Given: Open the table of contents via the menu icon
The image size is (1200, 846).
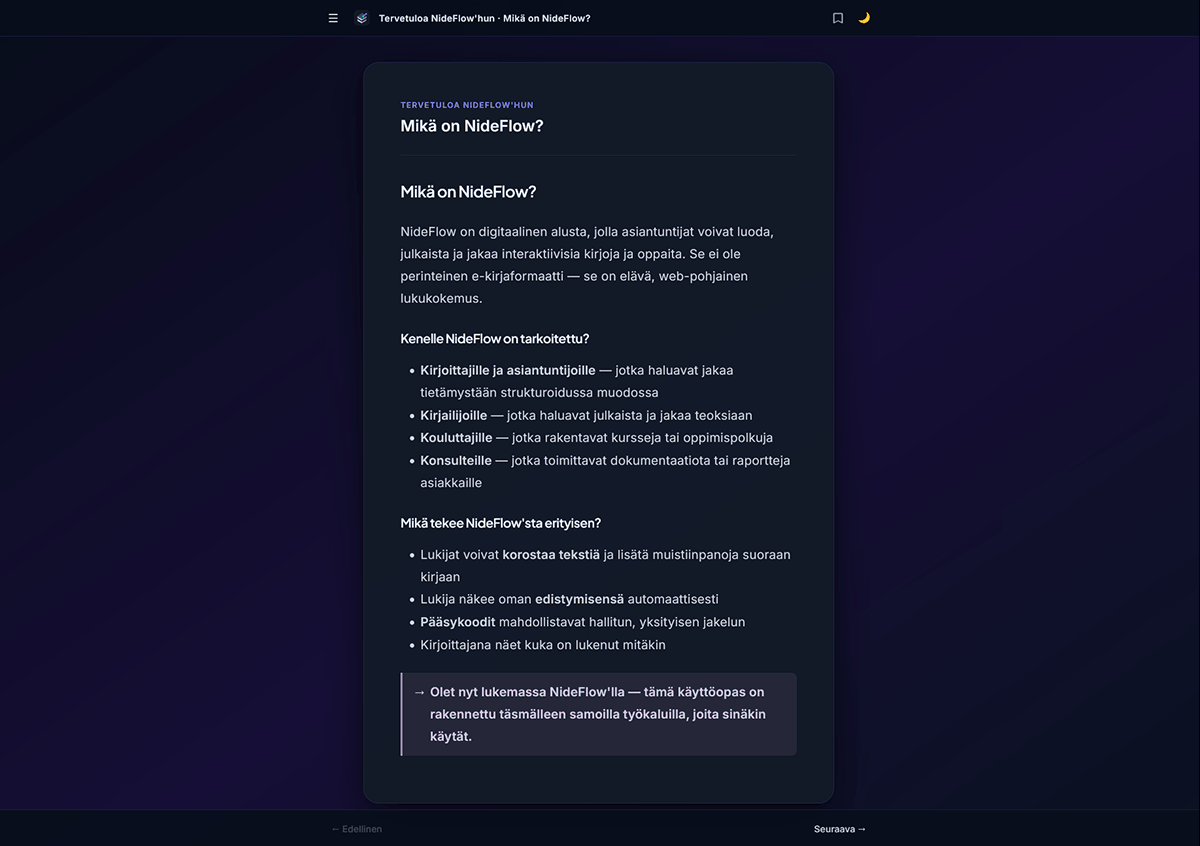Looking at the screenshot, I should click(x=332, y=18).
